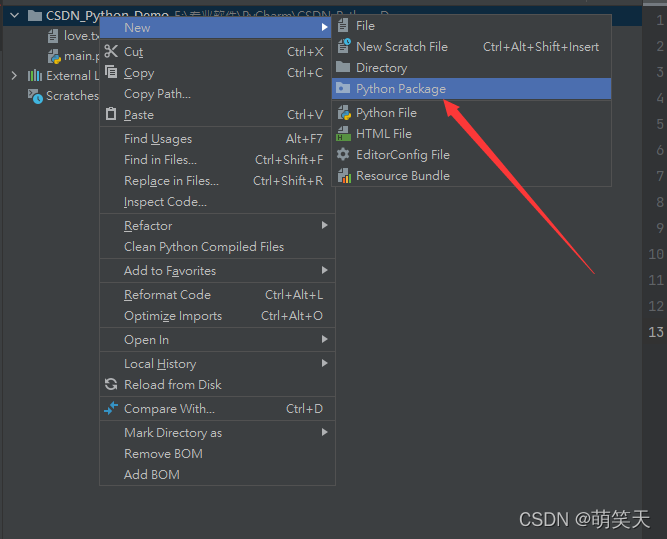Click the Ctrl+Alt+O shortcut text
This screenshot has height=539, width=667.
tap(292, 316)
